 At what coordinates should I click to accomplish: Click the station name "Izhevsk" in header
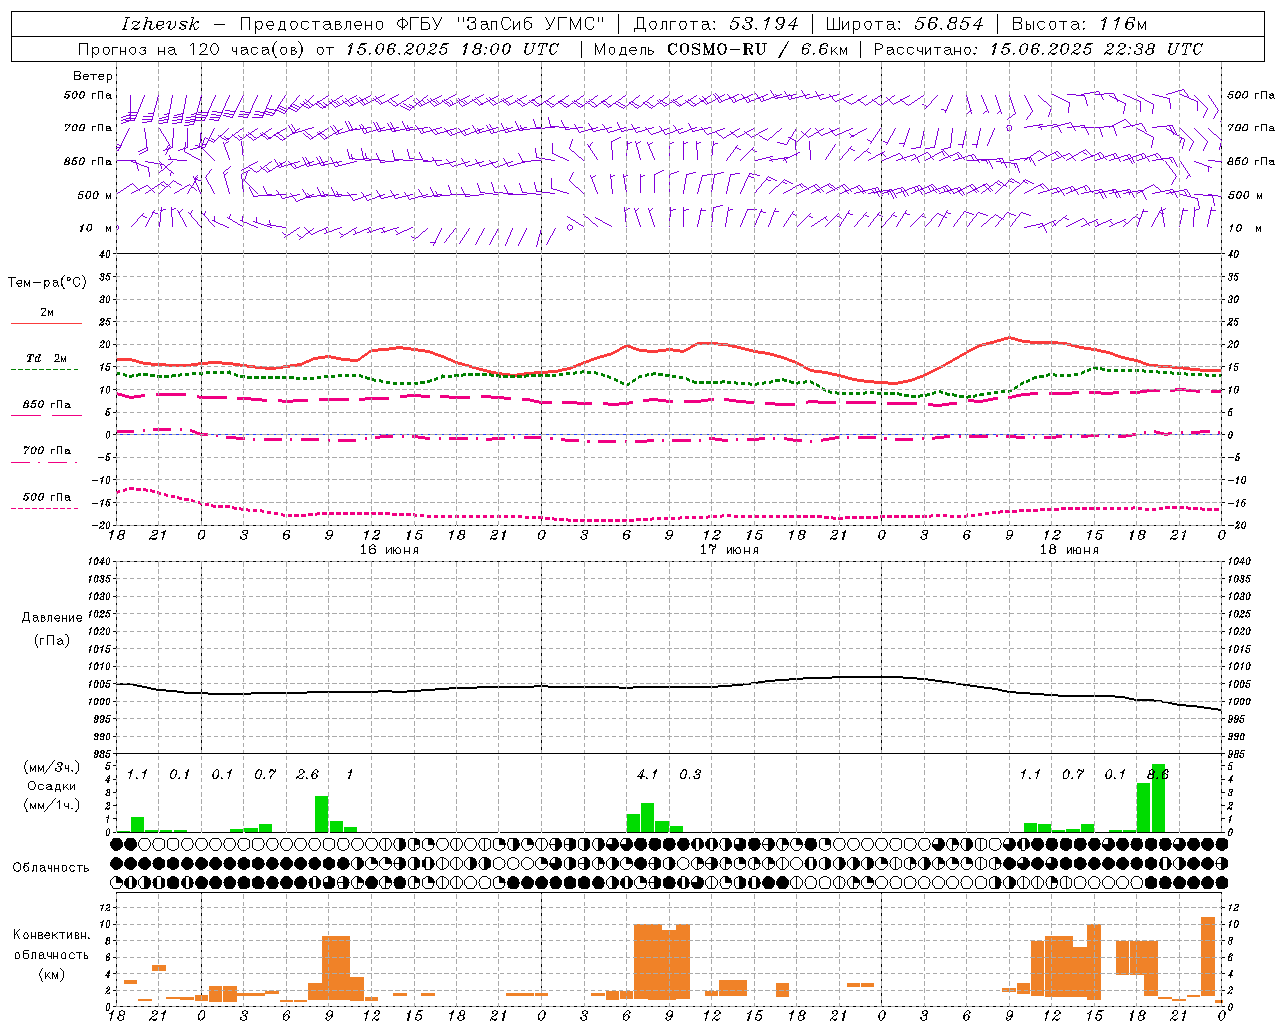coord(161,24)
